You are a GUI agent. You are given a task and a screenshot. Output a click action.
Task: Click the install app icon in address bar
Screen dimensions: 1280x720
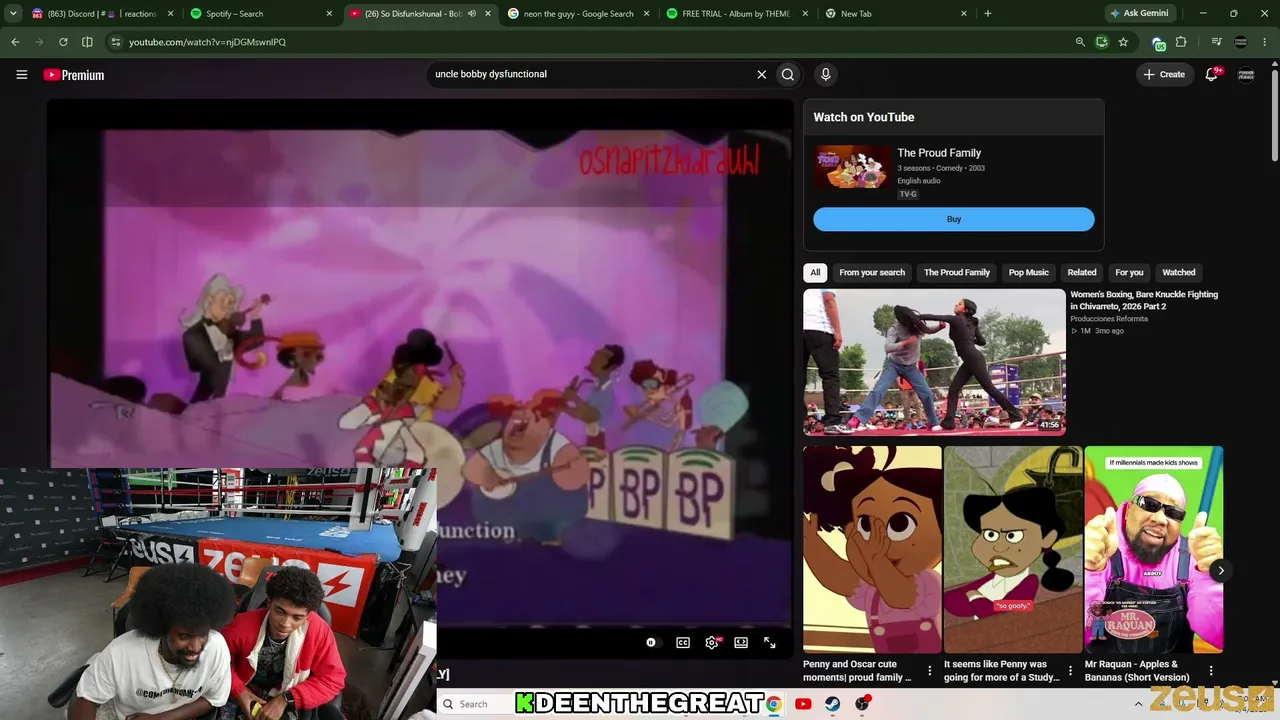pos(1102,42)
